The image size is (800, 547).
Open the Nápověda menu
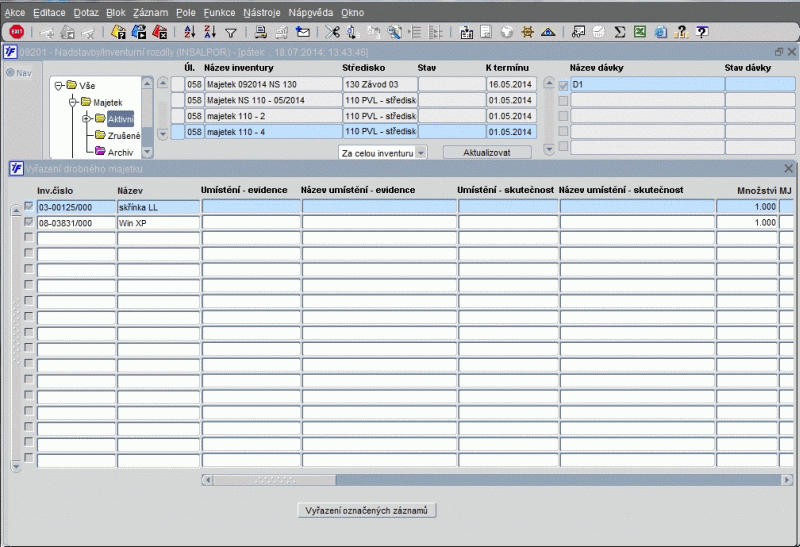(311, 12)
